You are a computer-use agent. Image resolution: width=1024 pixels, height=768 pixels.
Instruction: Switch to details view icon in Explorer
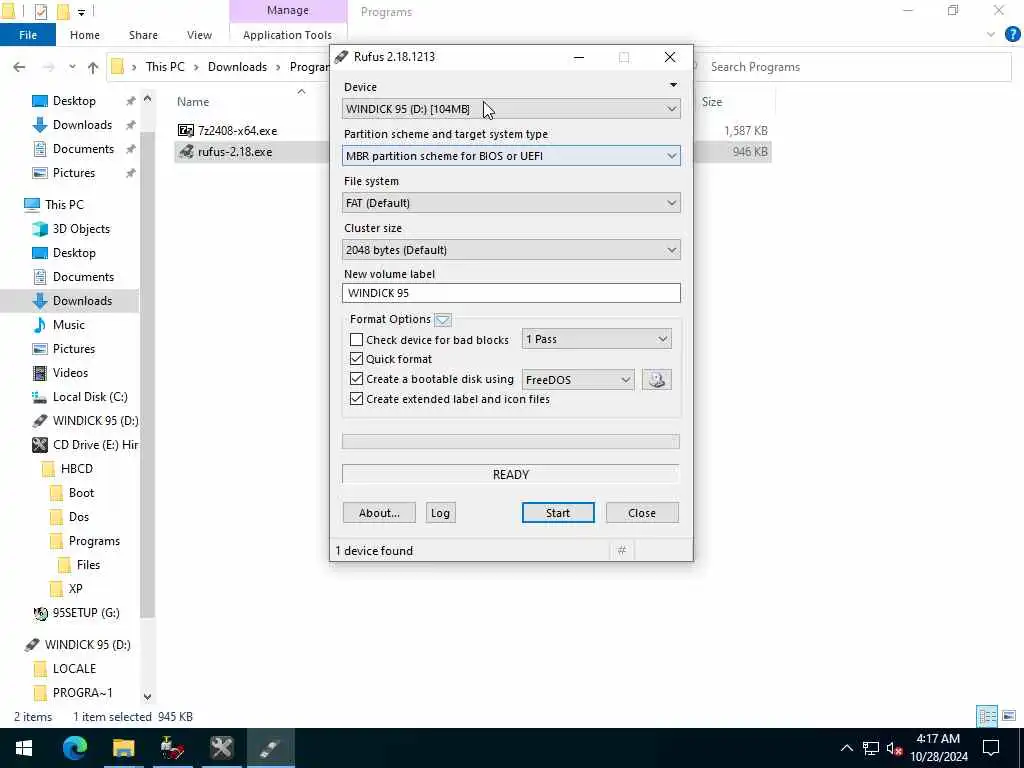click(x=987, y=716)
